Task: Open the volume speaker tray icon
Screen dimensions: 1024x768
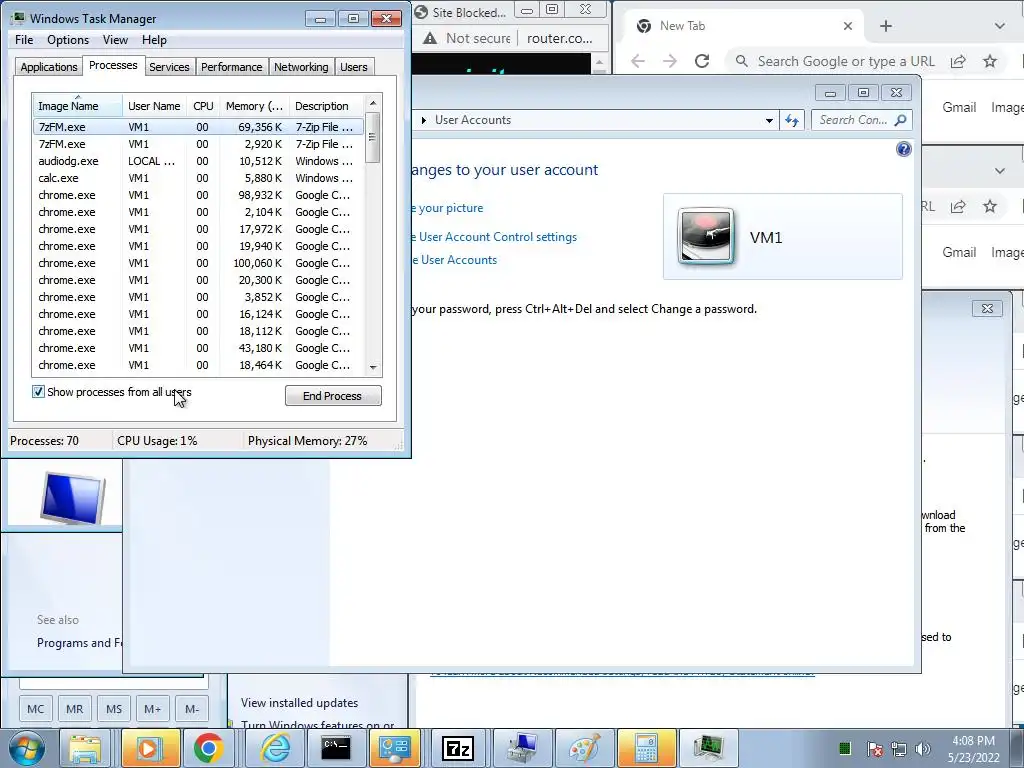Action: coord(923,749)
